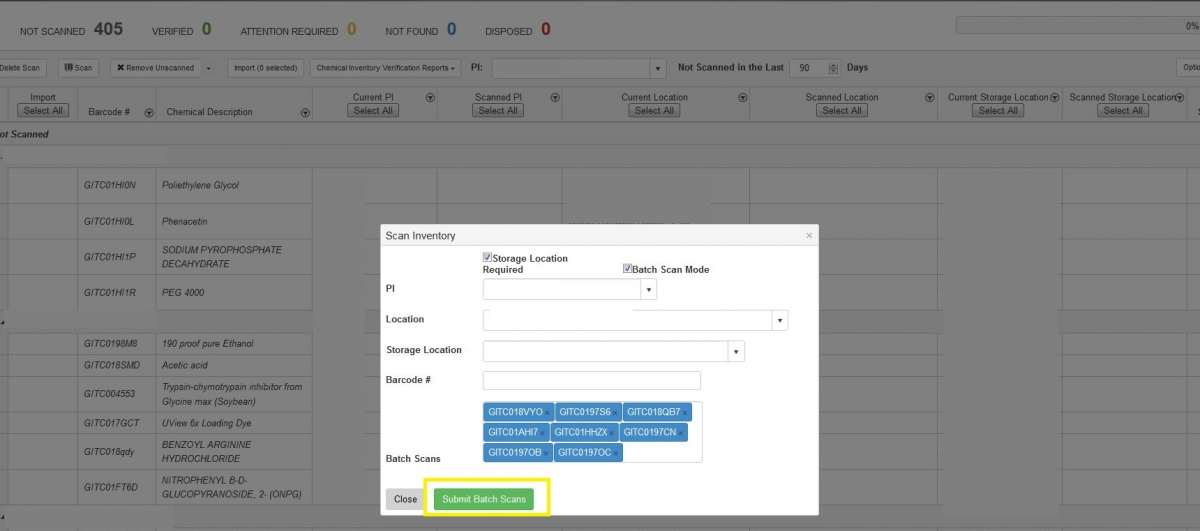Expand the Storage Location dropdown in dialog
1200x531 pixels.
point(737,351)
